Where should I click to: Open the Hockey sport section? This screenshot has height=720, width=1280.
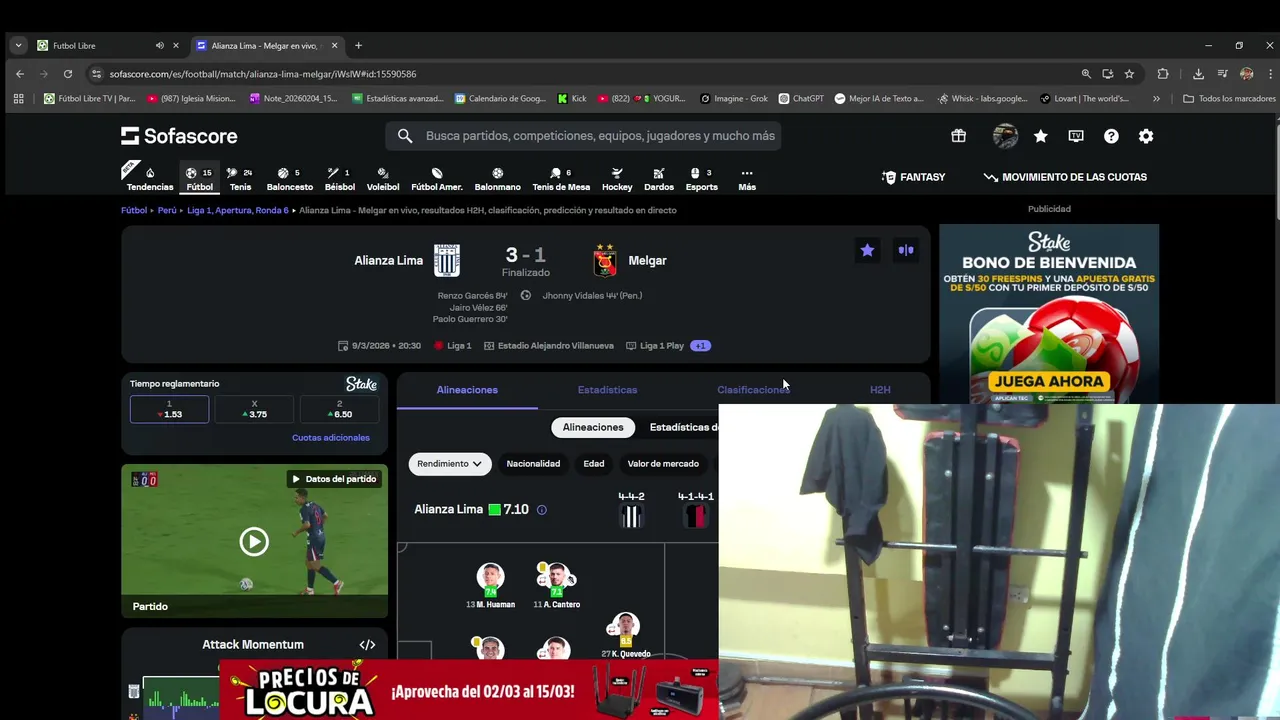click(x=617, y=178)
